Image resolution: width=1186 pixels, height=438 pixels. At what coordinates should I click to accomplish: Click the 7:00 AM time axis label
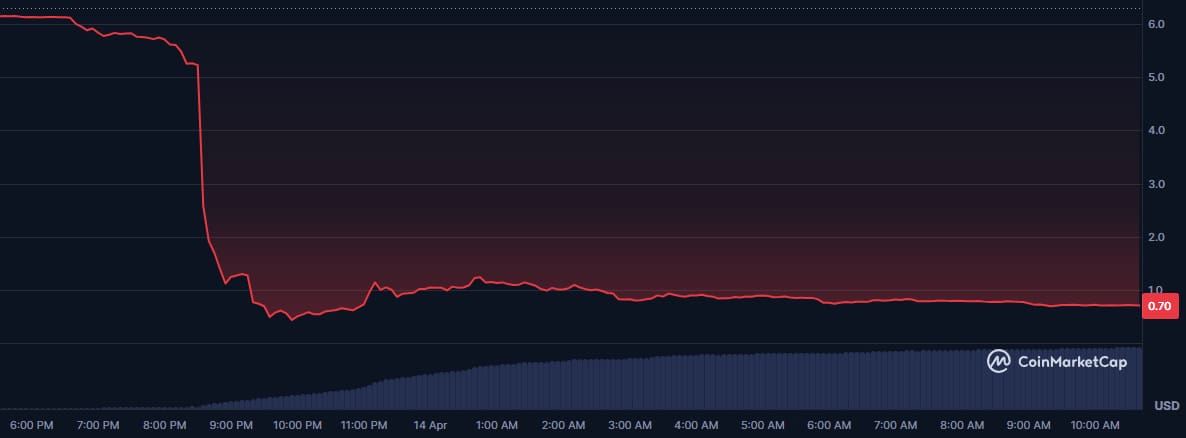click(896, 425)
